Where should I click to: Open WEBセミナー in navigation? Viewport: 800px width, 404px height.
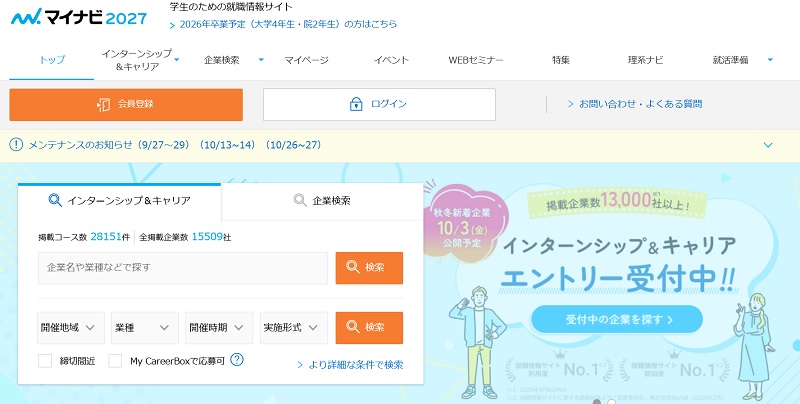[476, 60]
